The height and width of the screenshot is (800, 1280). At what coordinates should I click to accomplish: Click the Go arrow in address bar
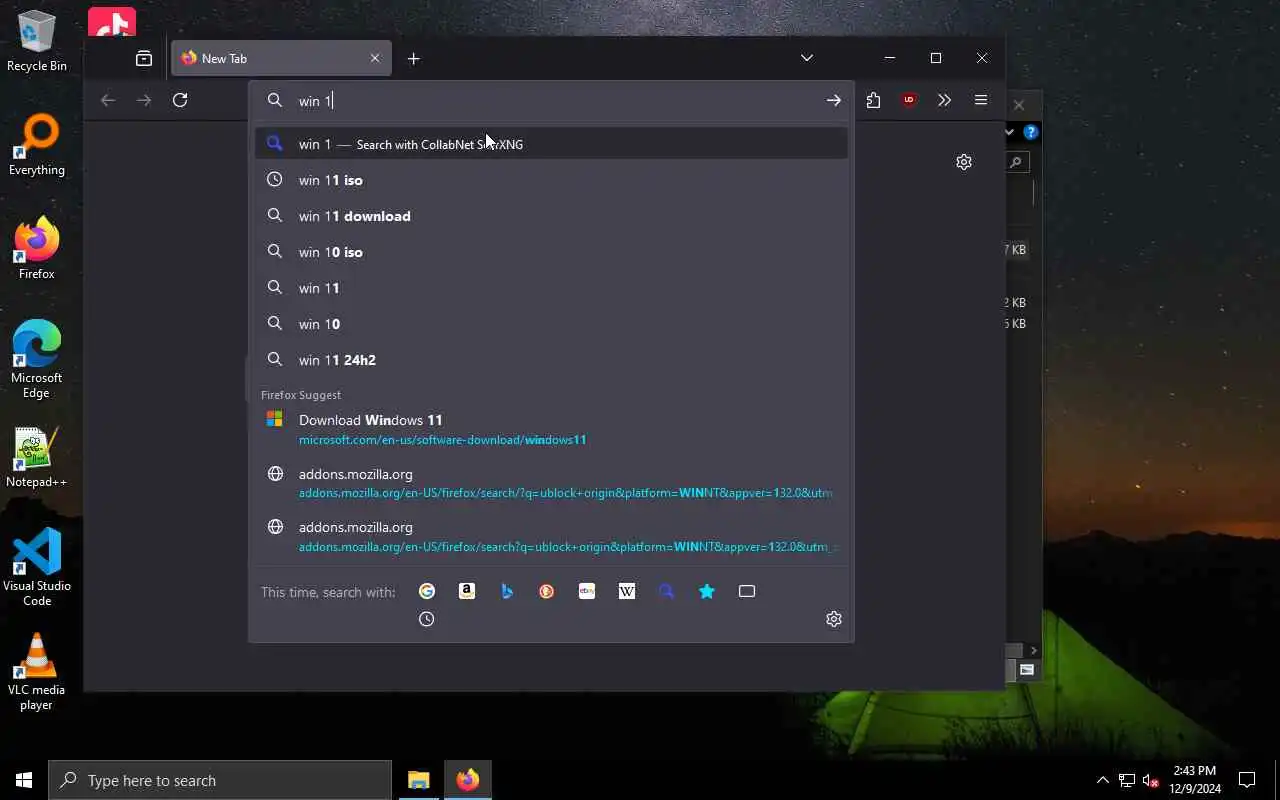pyautogui.click(x=834, y=100)
